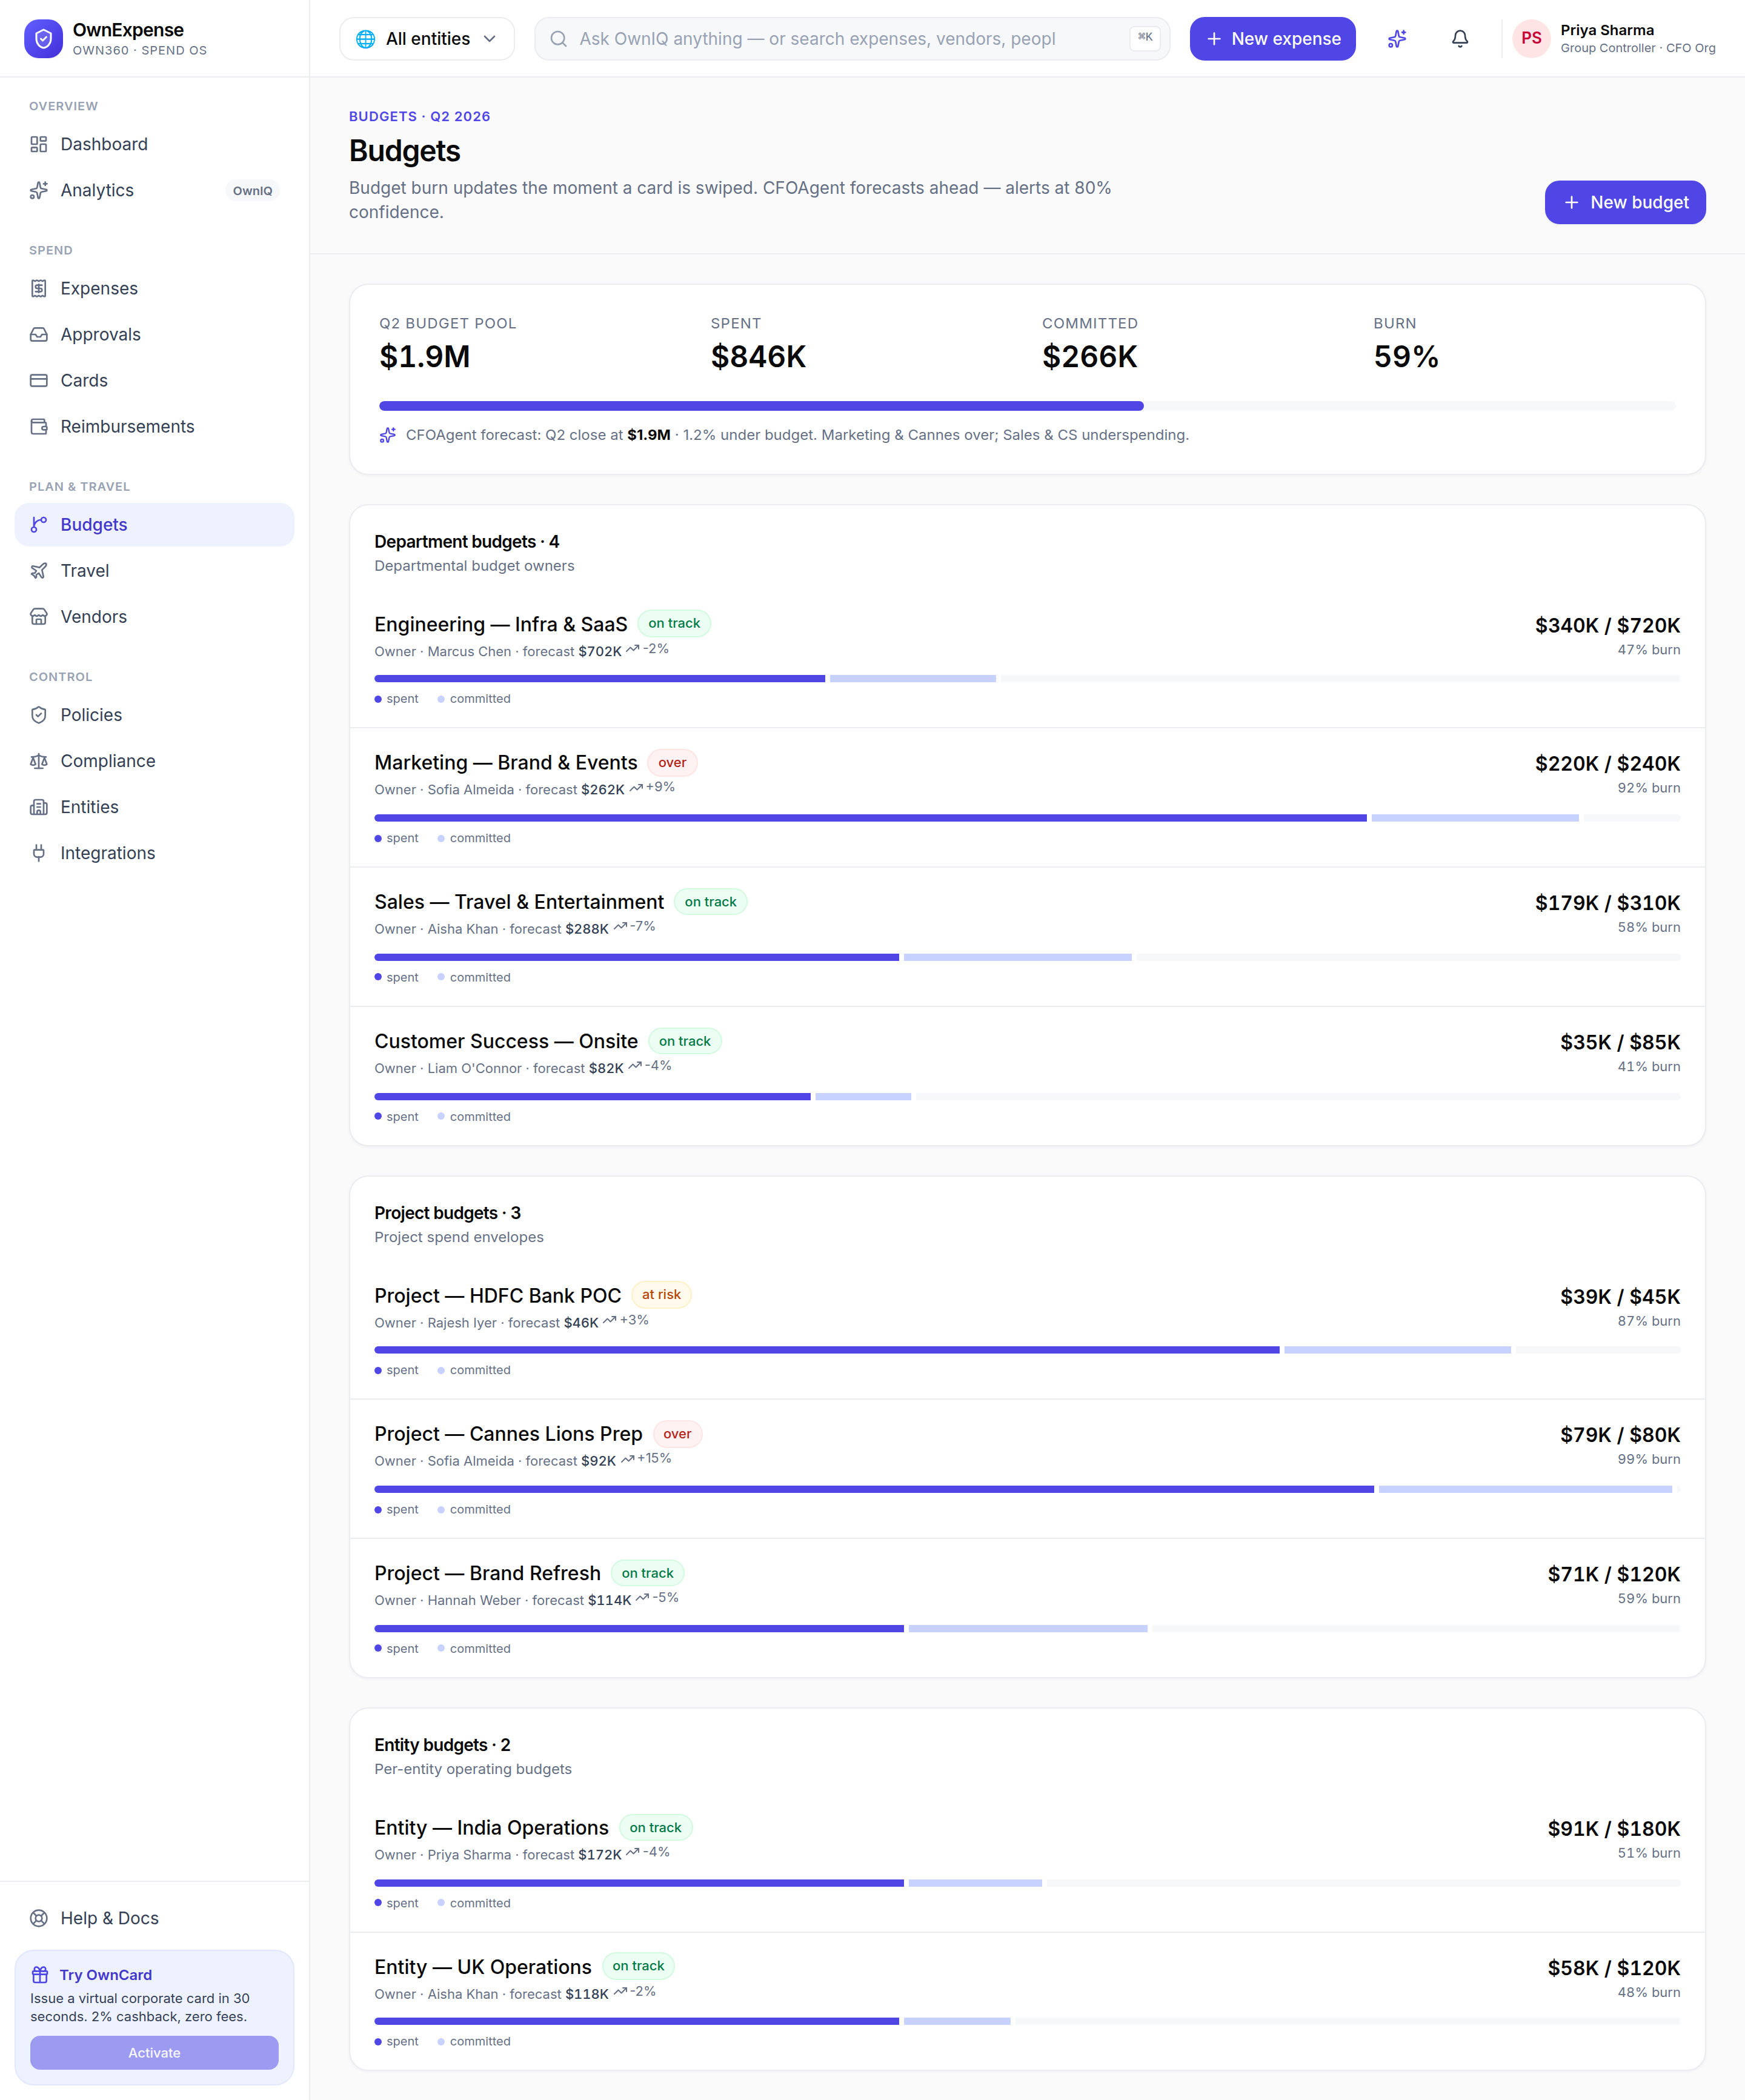This screenshot has height=2100, width=1745.
Task: Click the Approvals inbox icon
Action: 39,334
